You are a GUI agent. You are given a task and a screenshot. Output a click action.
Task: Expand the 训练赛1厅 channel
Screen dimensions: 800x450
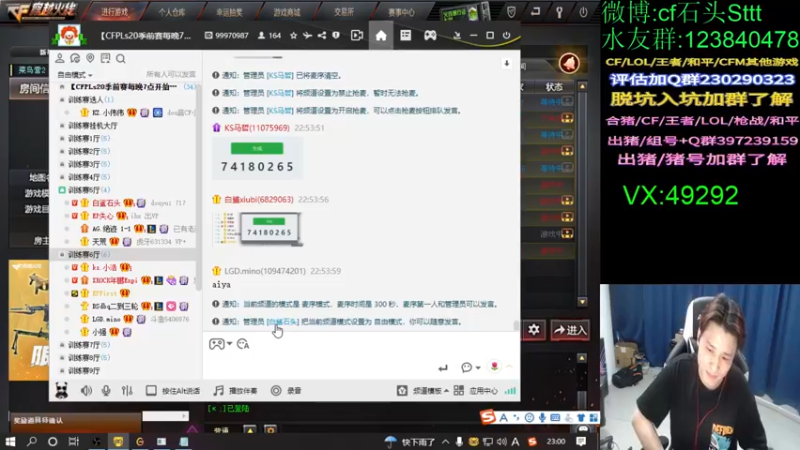click(x=62, y=138)
